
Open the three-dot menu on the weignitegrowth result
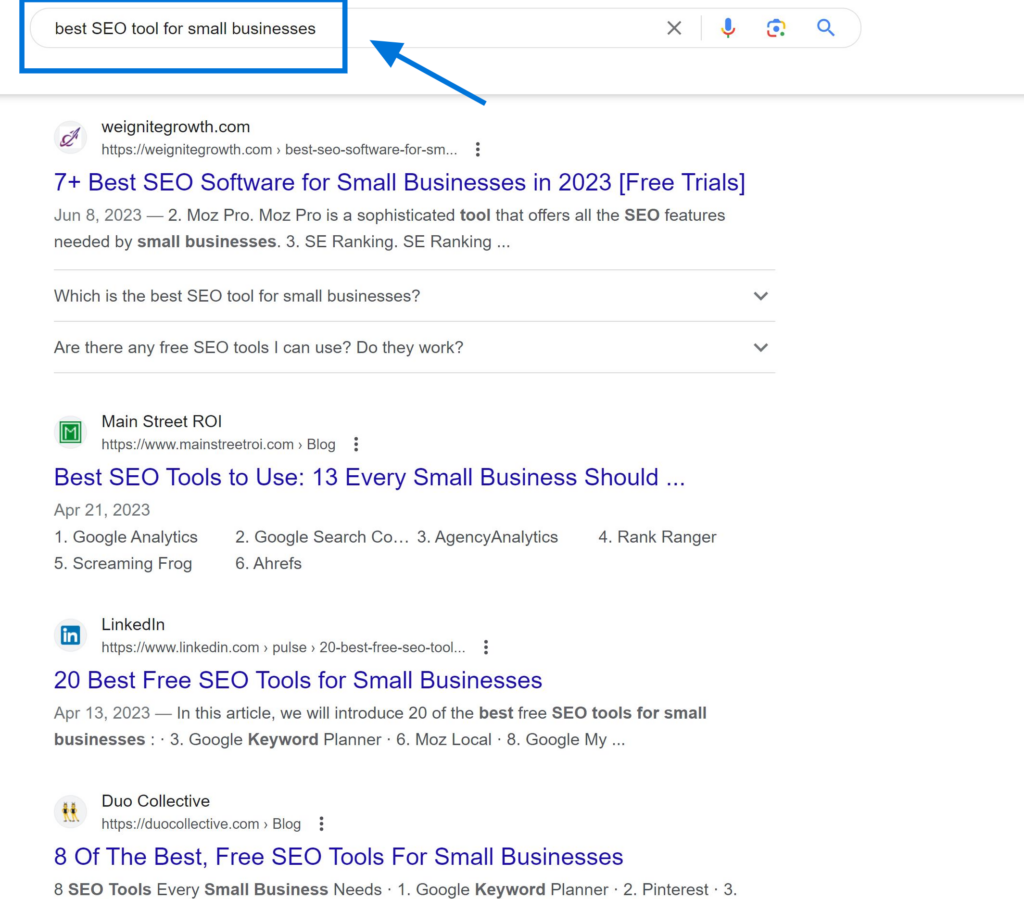point(478,148)
